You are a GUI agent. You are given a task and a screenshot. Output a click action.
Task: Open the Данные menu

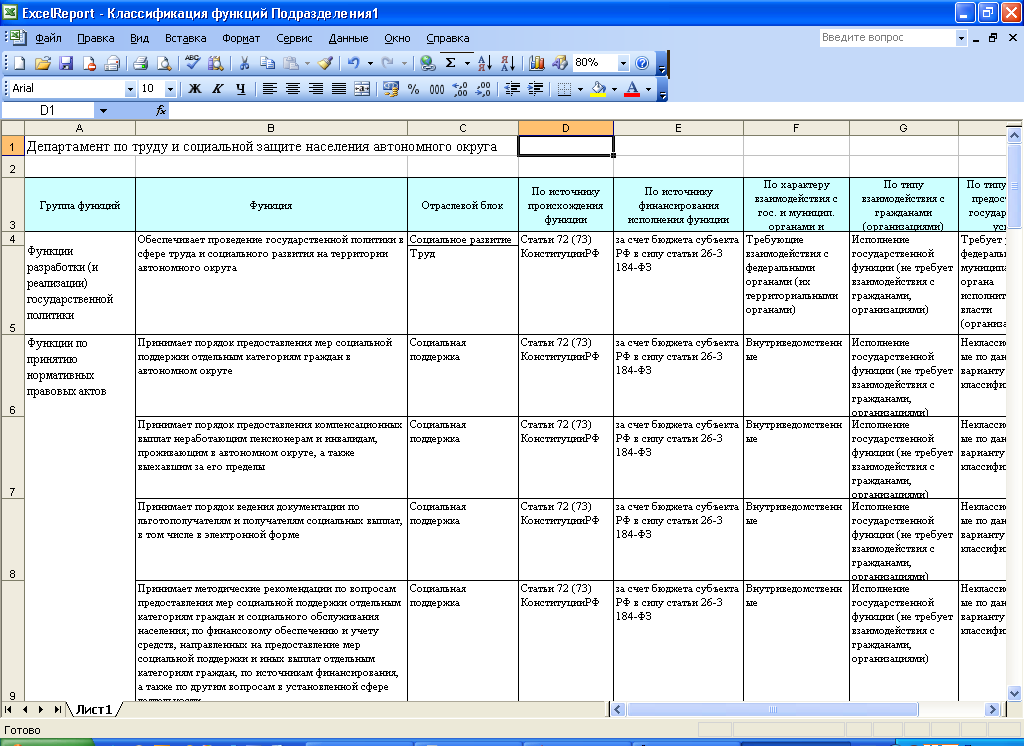tap(348, 38)
